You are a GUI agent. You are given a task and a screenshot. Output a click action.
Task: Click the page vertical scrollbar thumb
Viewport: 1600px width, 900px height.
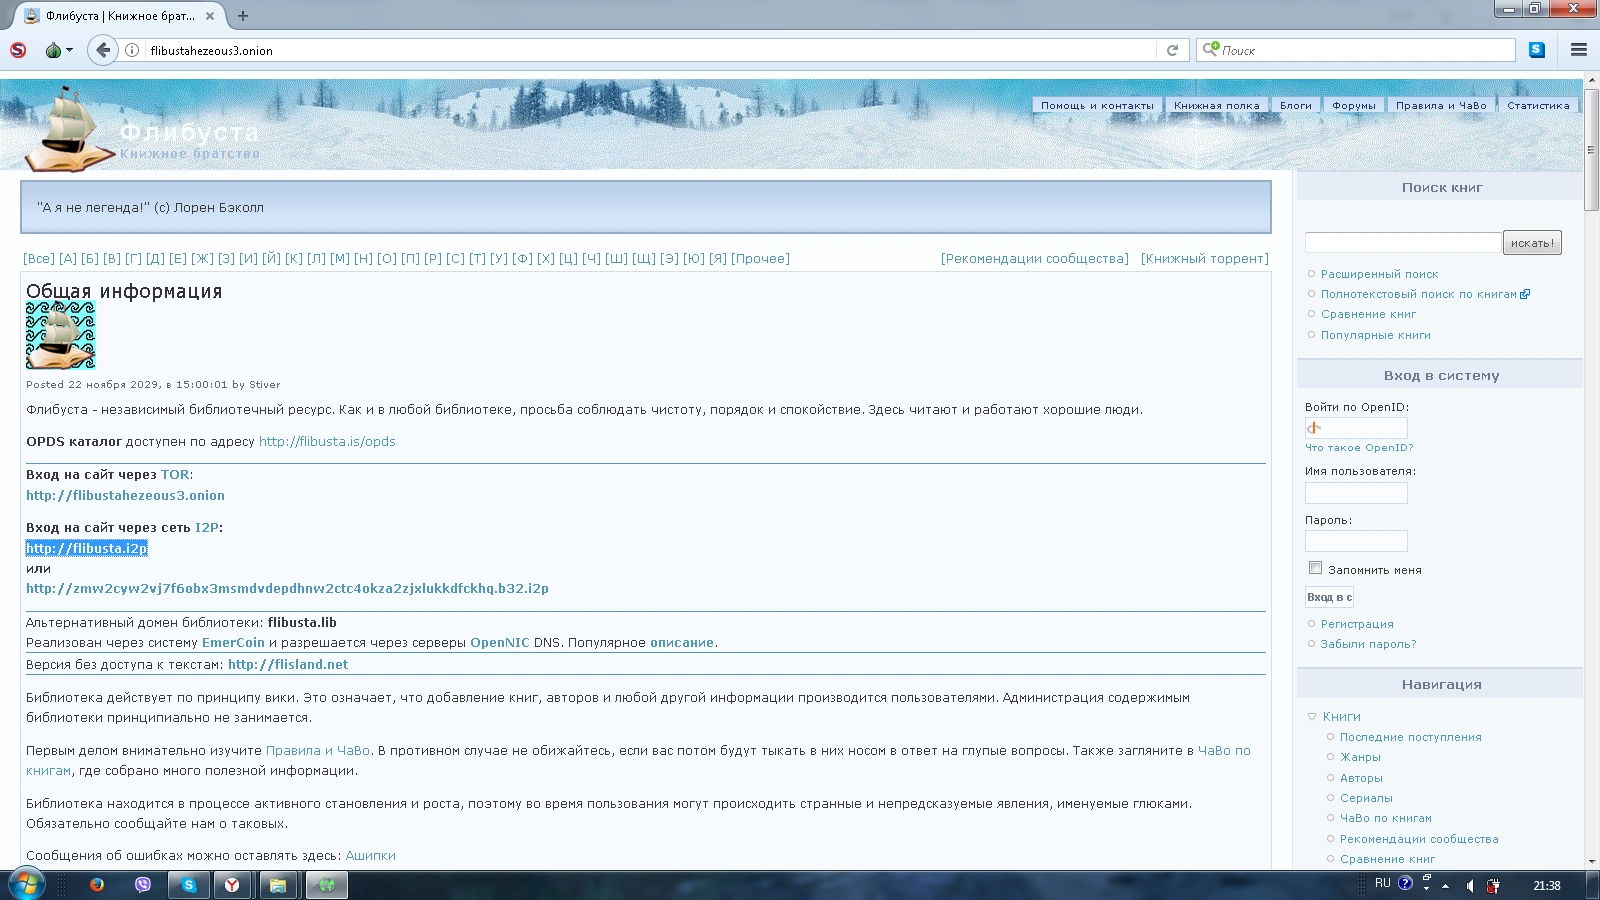point(1590,150)
